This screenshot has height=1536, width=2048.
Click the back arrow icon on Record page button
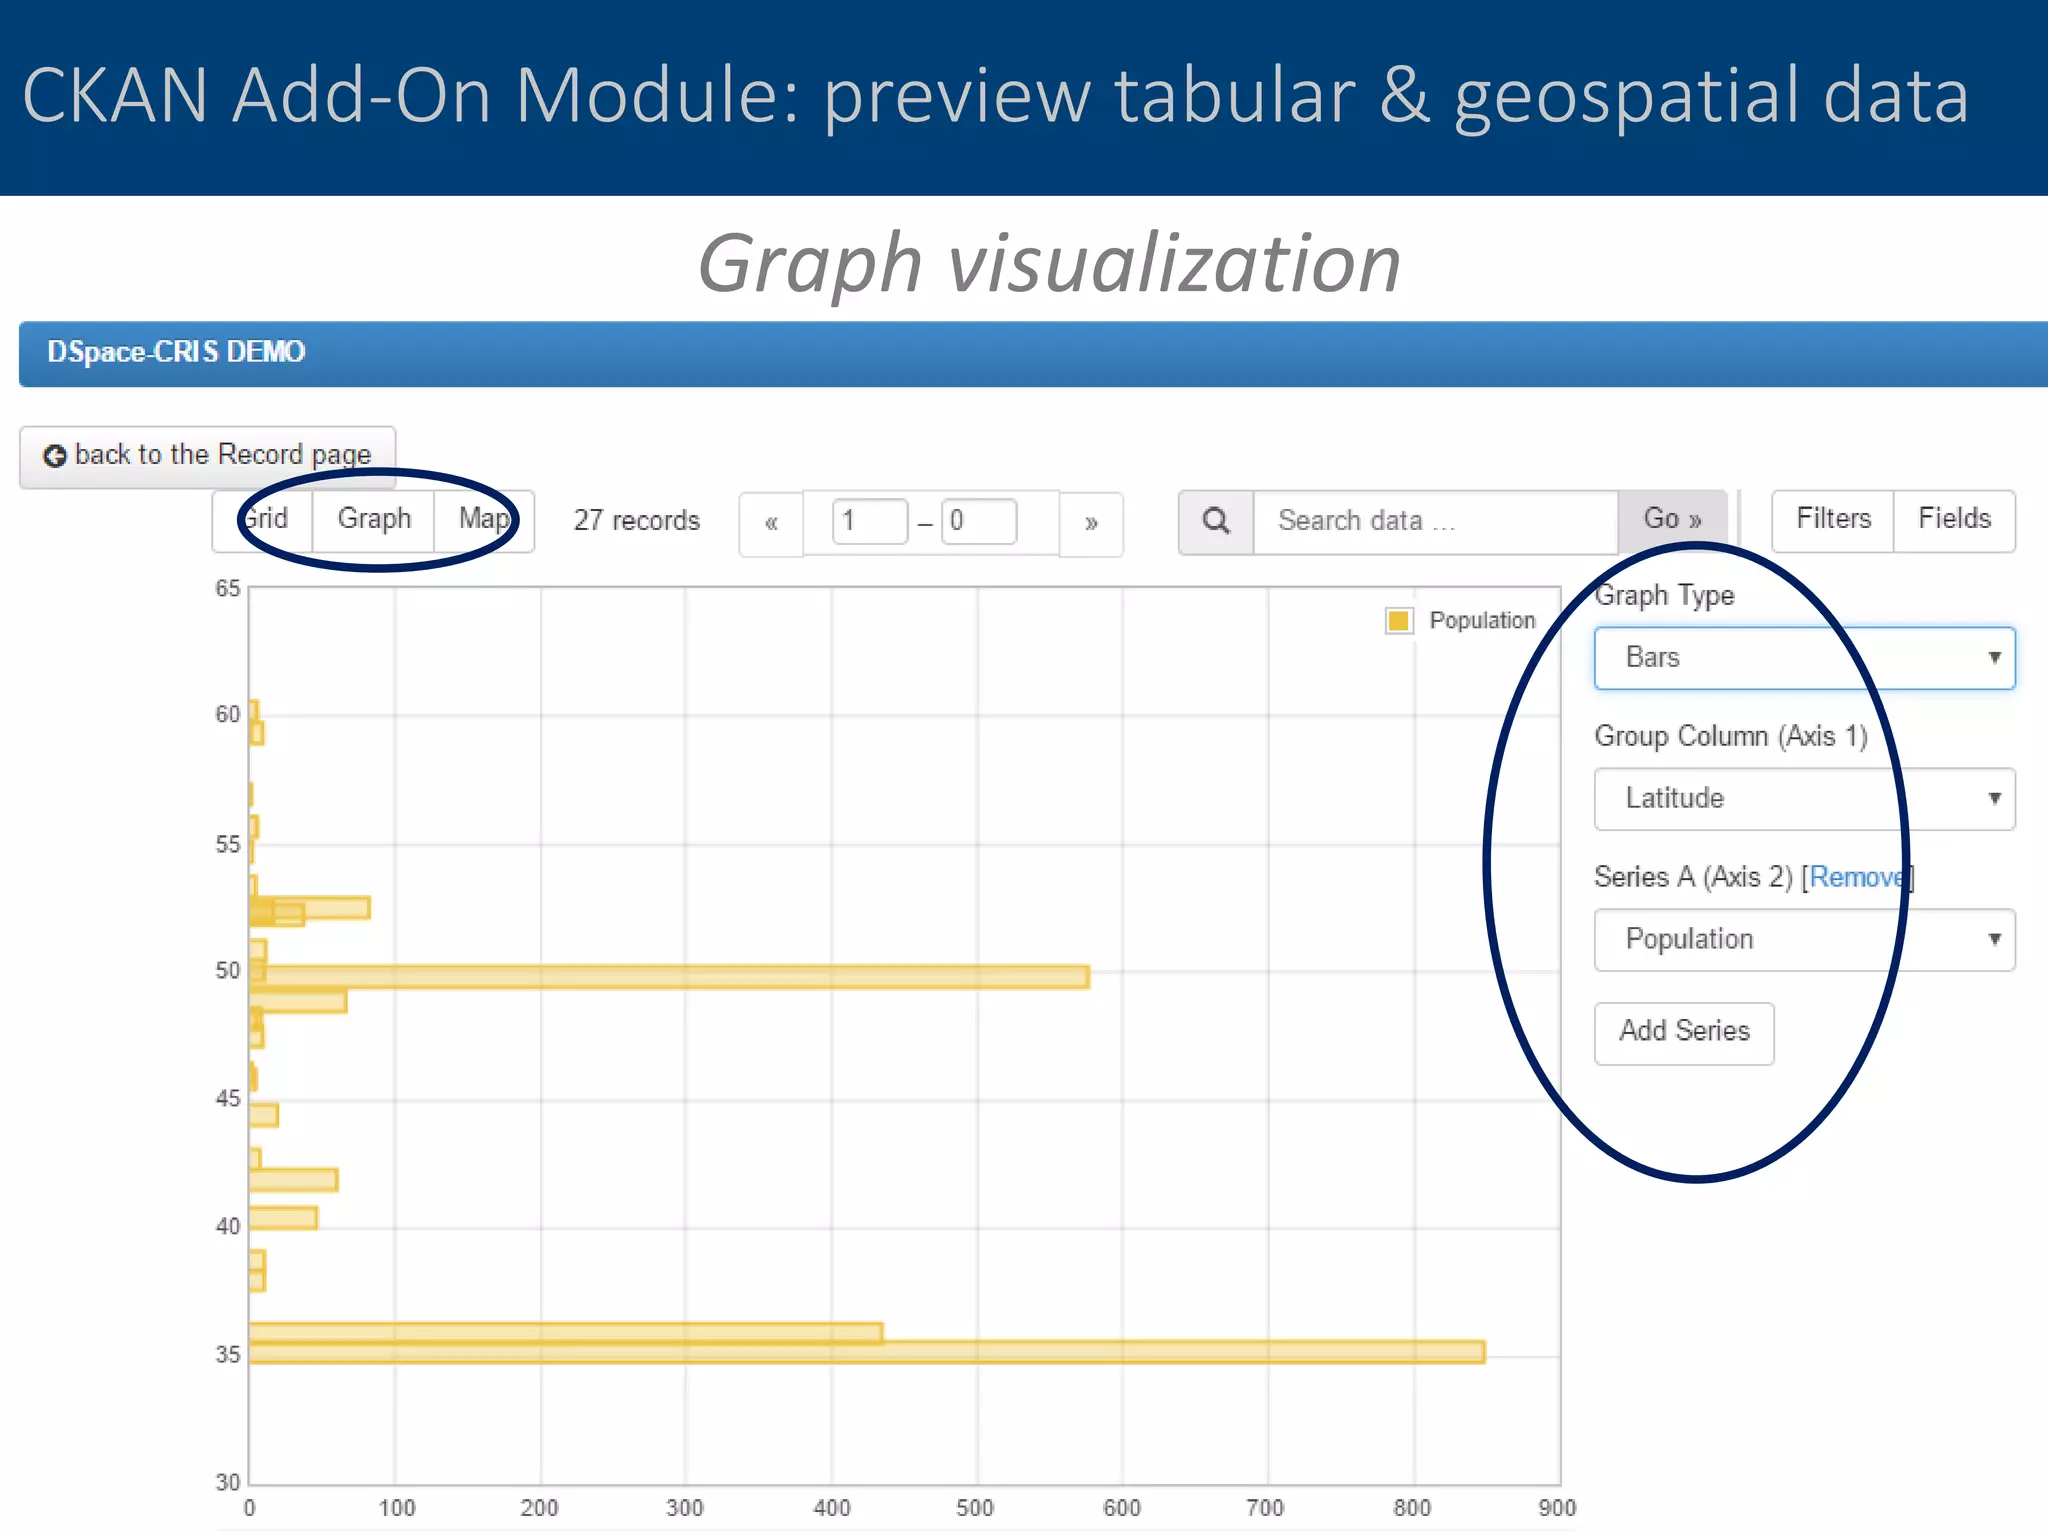pos(55,456)
